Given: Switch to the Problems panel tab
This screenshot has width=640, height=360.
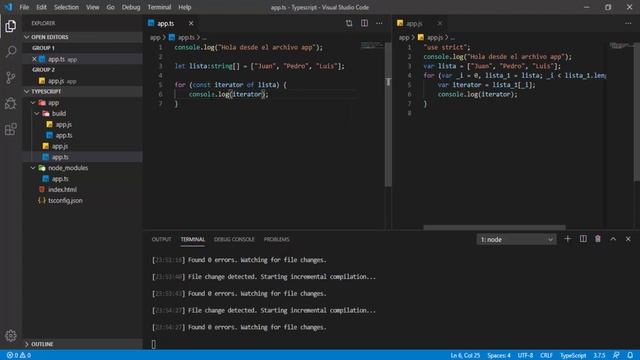Looking at the screenshot, I should pos(276,240).
